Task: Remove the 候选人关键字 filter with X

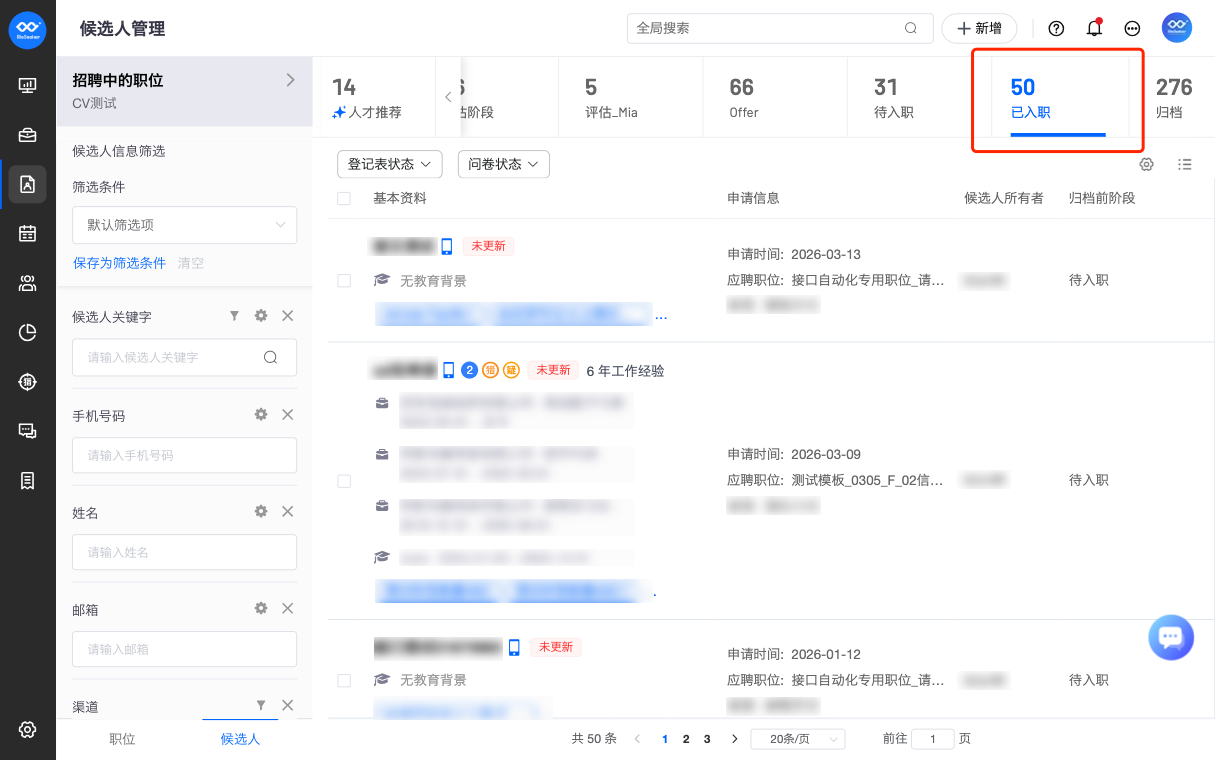Action: tap(288, 316)
